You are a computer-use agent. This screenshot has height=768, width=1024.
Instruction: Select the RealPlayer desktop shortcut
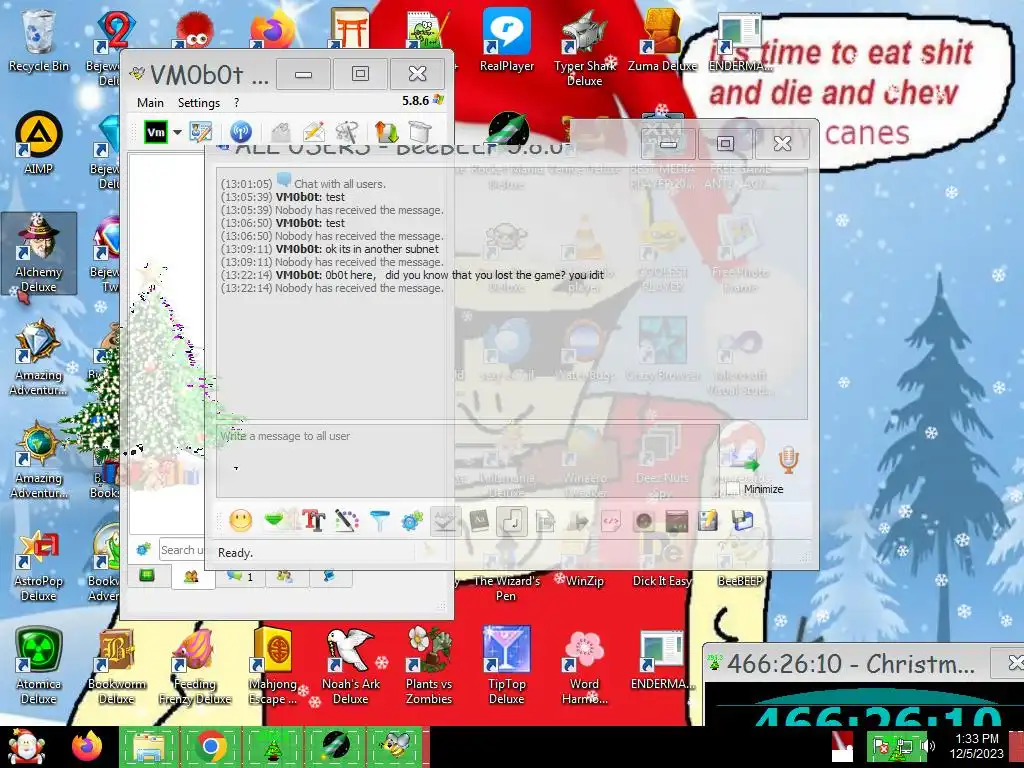[x=507, y=40]
